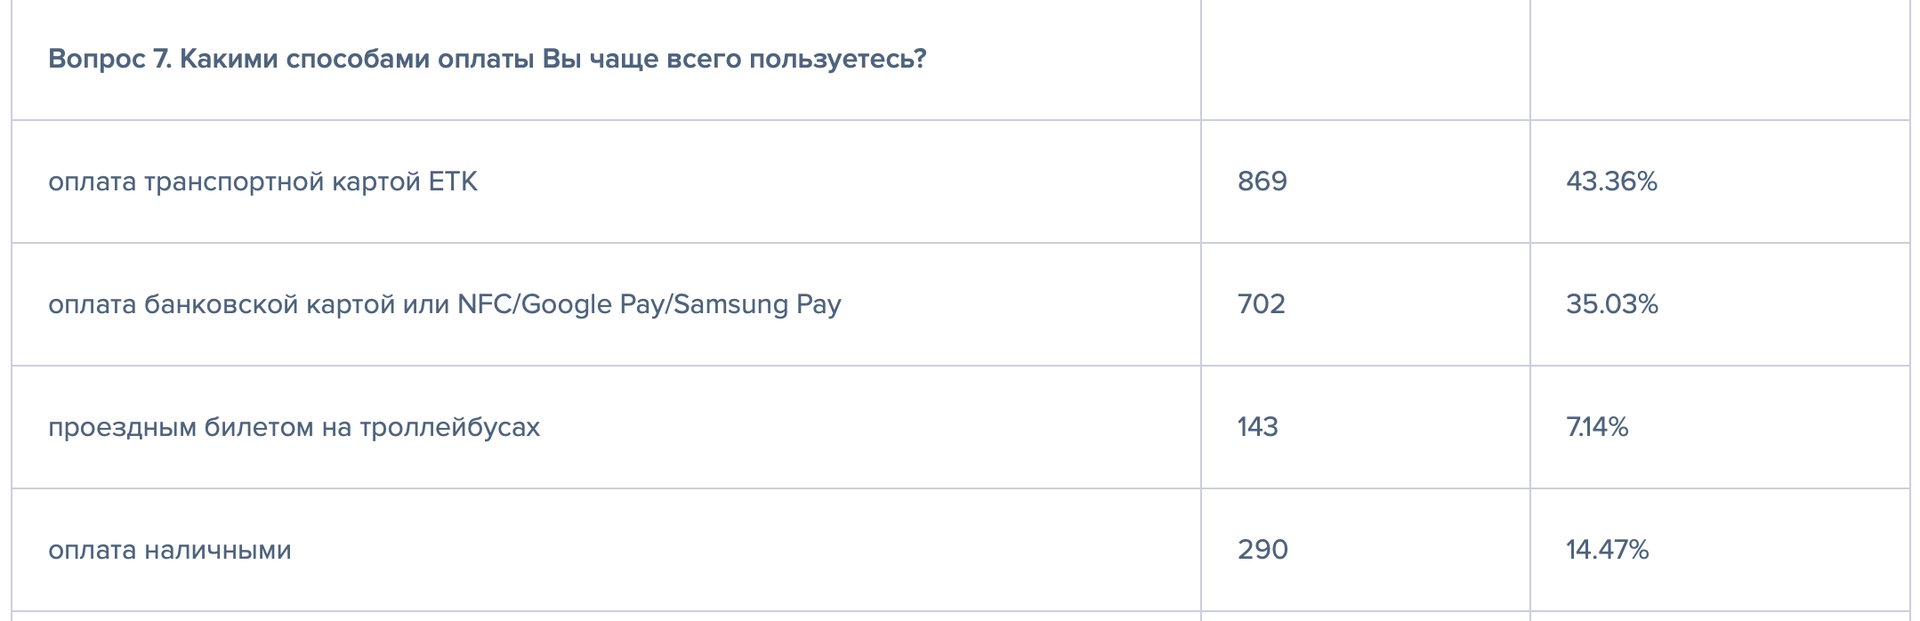
Task: Click the 43.36% percentage cell
Action: coord(1611,182)
